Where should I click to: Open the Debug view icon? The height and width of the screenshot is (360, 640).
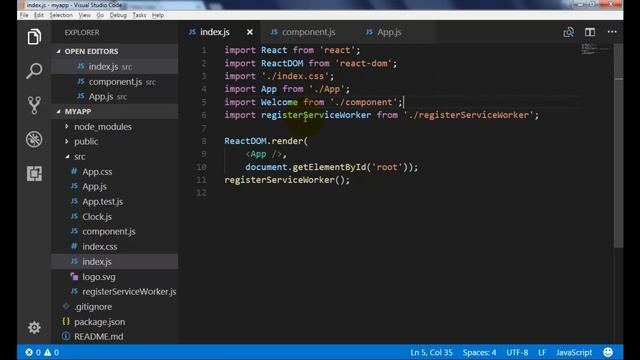click(x=34, y=139)
